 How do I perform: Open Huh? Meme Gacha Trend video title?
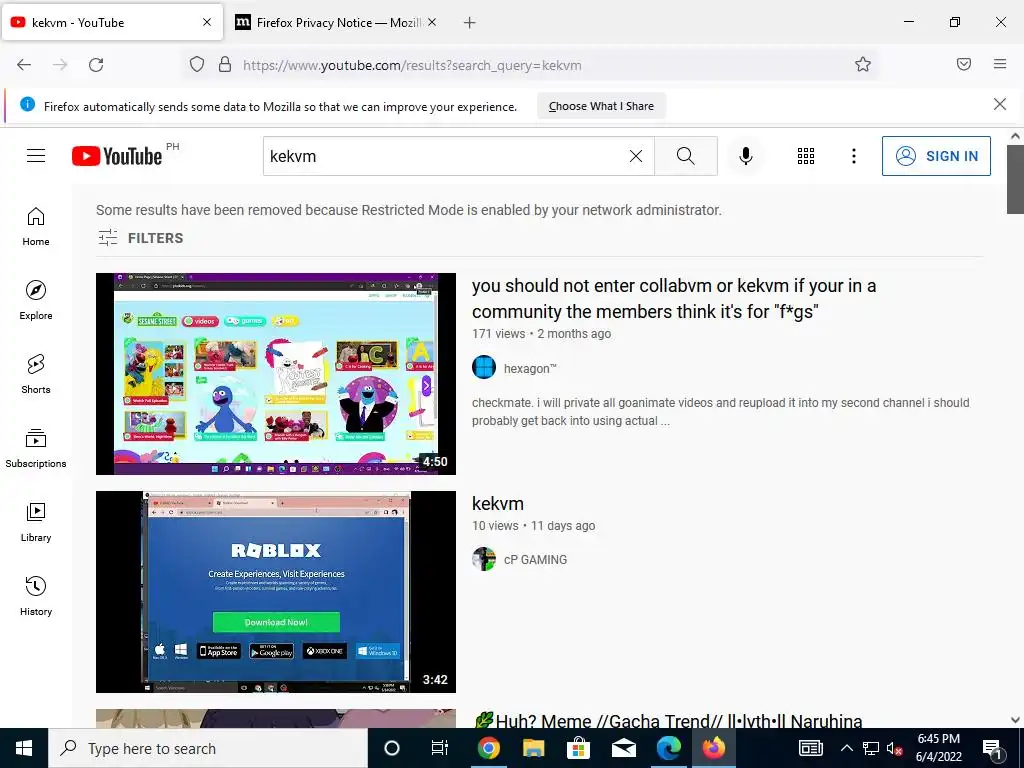click(667, 721)
